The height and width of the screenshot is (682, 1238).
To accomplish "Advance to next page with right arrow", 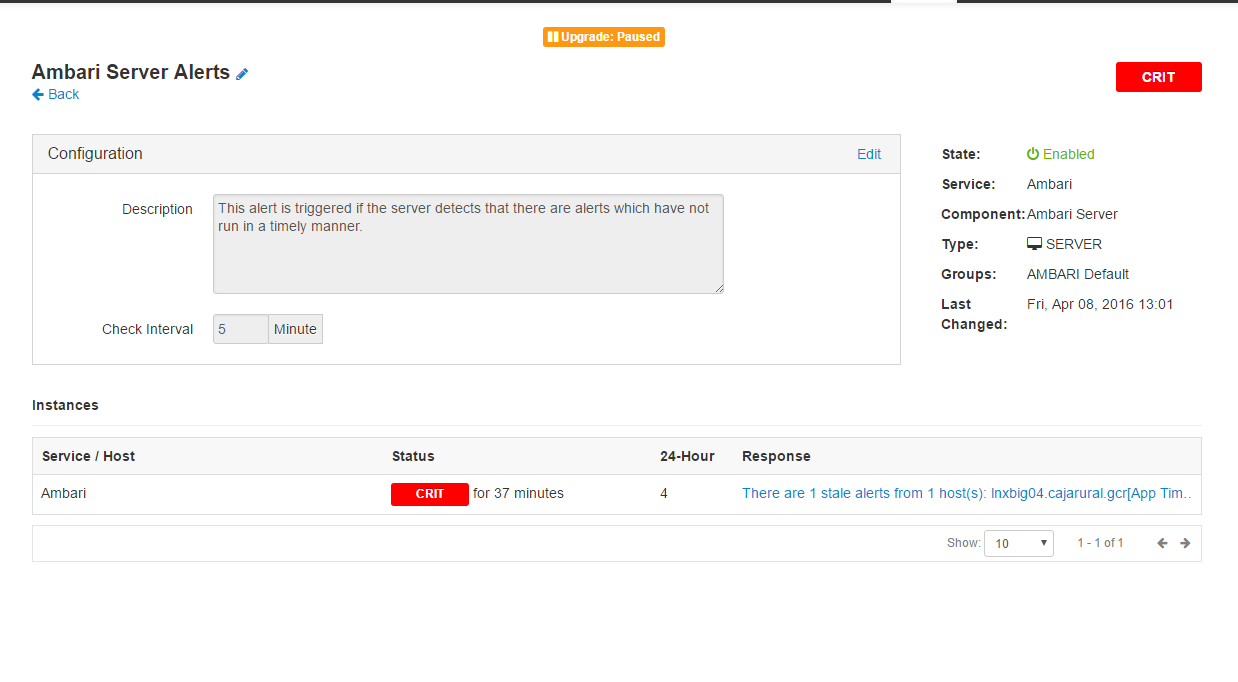I will click(x=1185, y=542).
